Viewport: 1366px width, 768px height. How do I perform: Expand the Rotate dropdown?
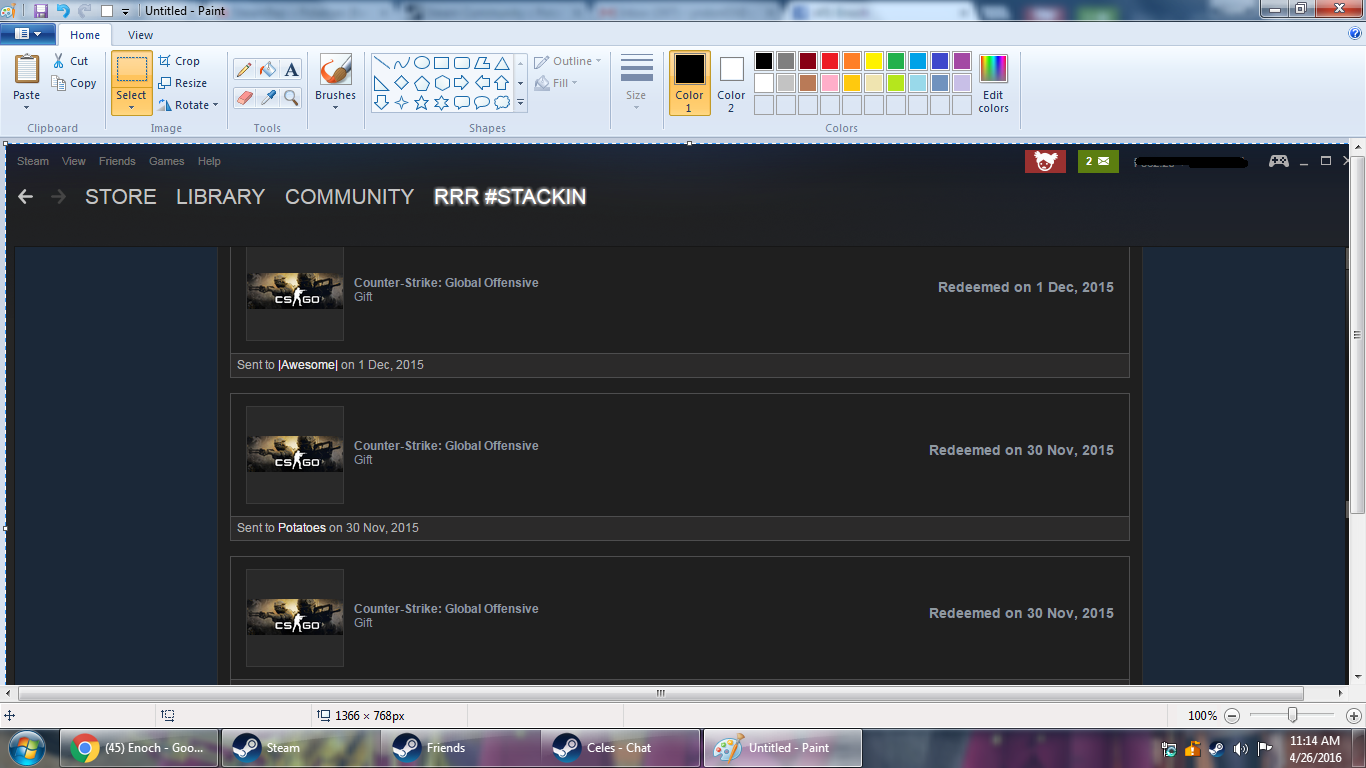tap(215, 105)
